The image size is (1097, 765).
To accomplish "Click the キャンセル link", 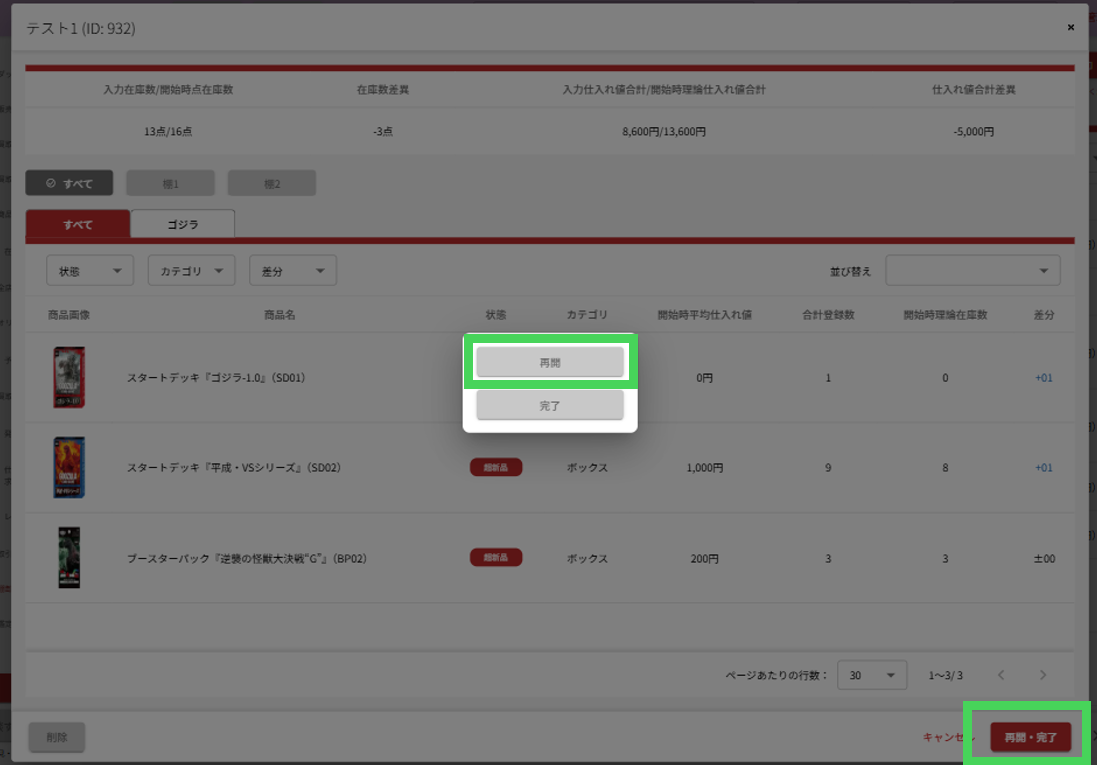I will tap(945, 737).
